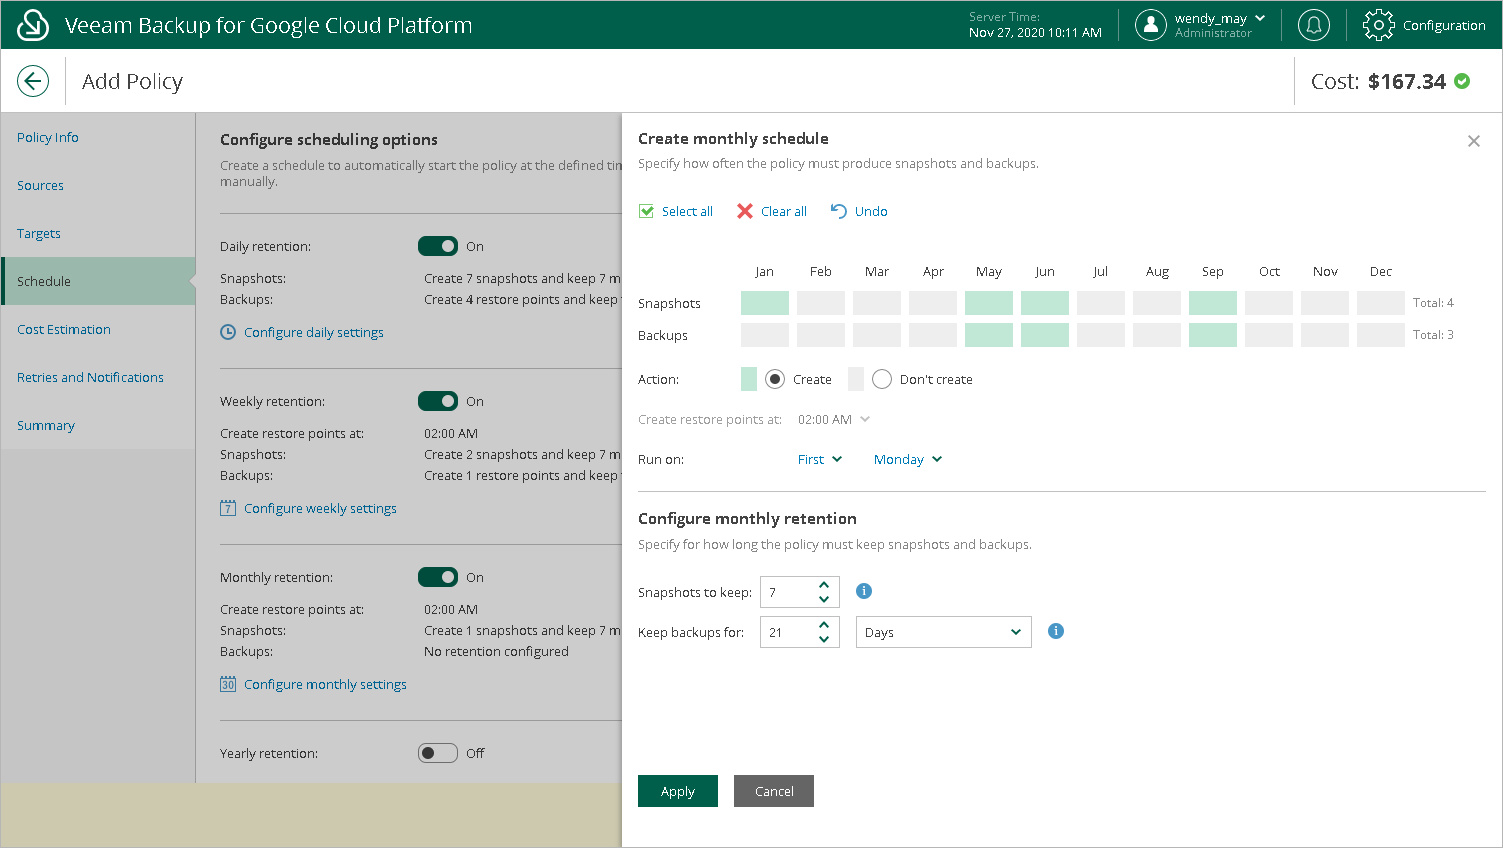Expand the Days retention unit dropdown
Screen dimensions: 1503x848
(943, 632)
